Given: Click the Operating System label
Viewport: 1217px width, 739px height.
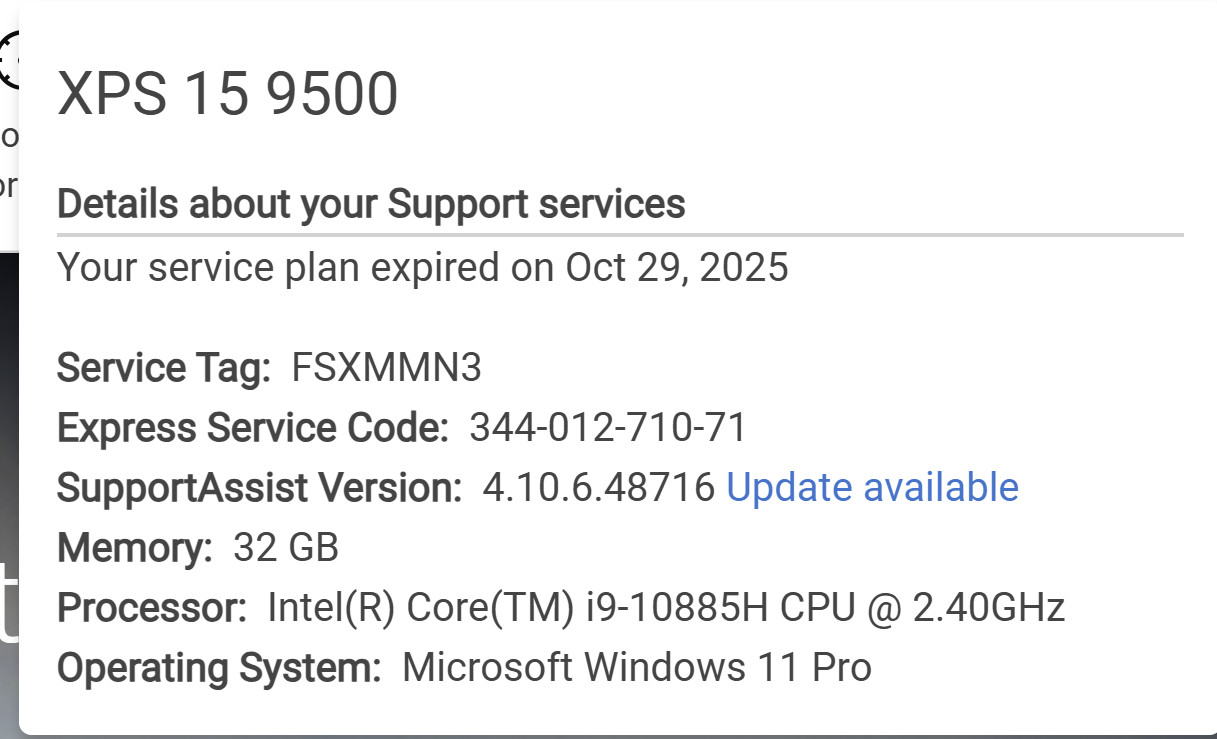Looking at the screenshot, I should (x=219, y=668).
